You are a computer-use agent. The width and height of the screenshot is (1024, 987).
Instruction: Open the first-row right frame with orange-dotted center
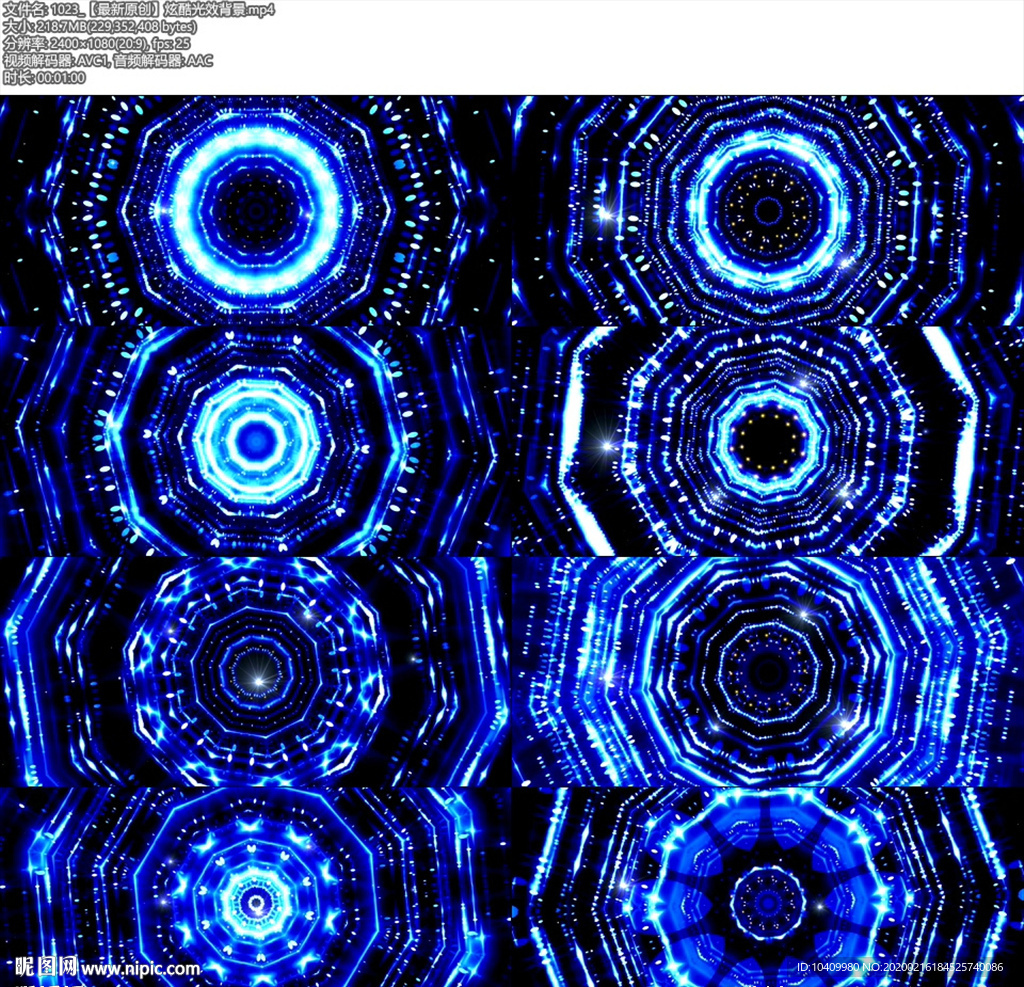[768, 210]
